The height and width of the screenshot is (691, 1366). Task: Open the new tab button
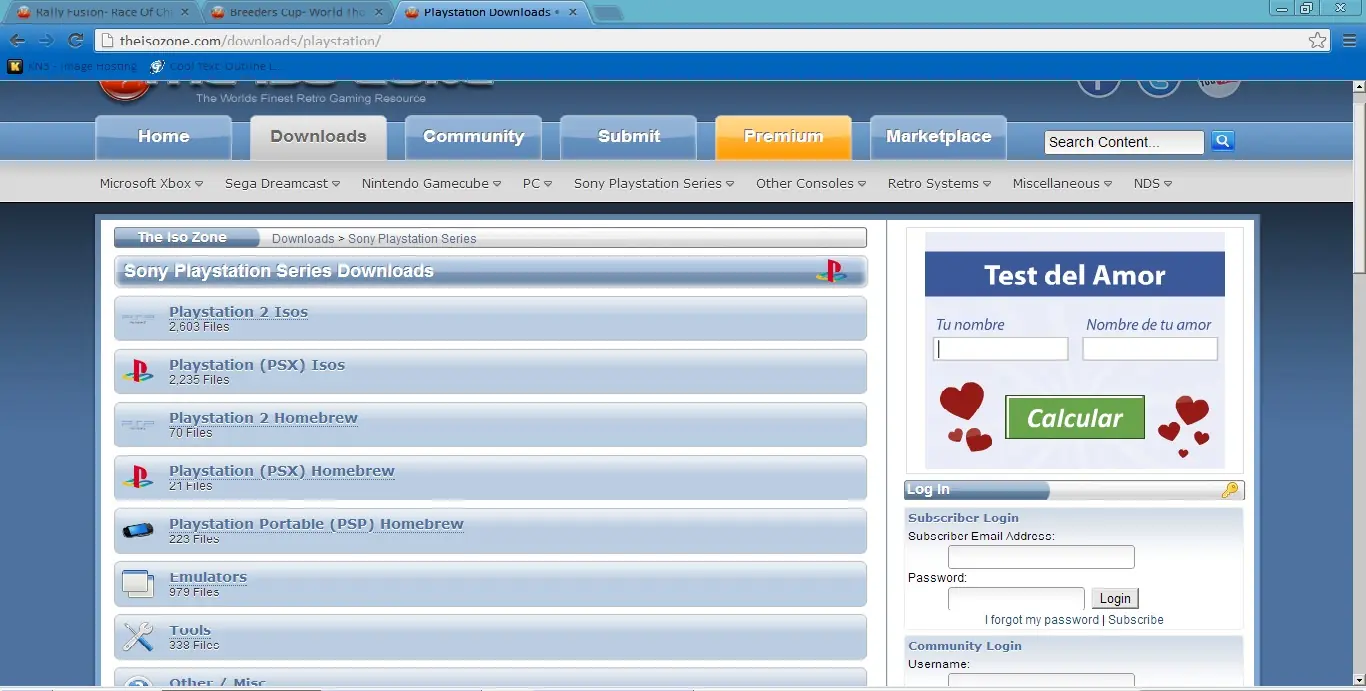coord(607,13)
